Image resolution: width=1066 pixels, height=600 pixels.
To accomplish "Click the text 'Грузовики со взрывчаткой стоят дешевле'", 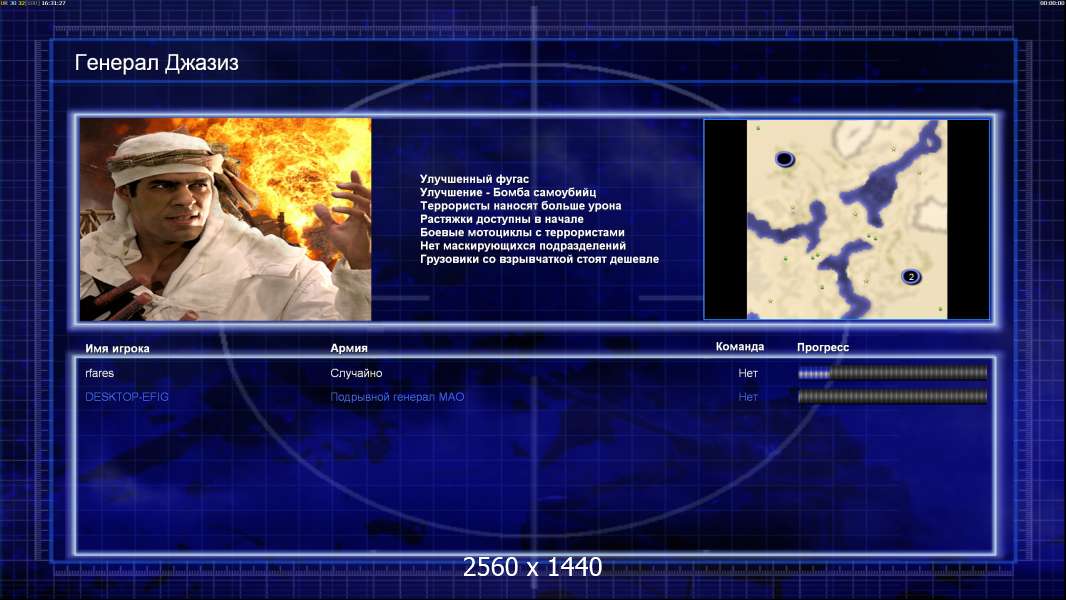I will (539, 259).
